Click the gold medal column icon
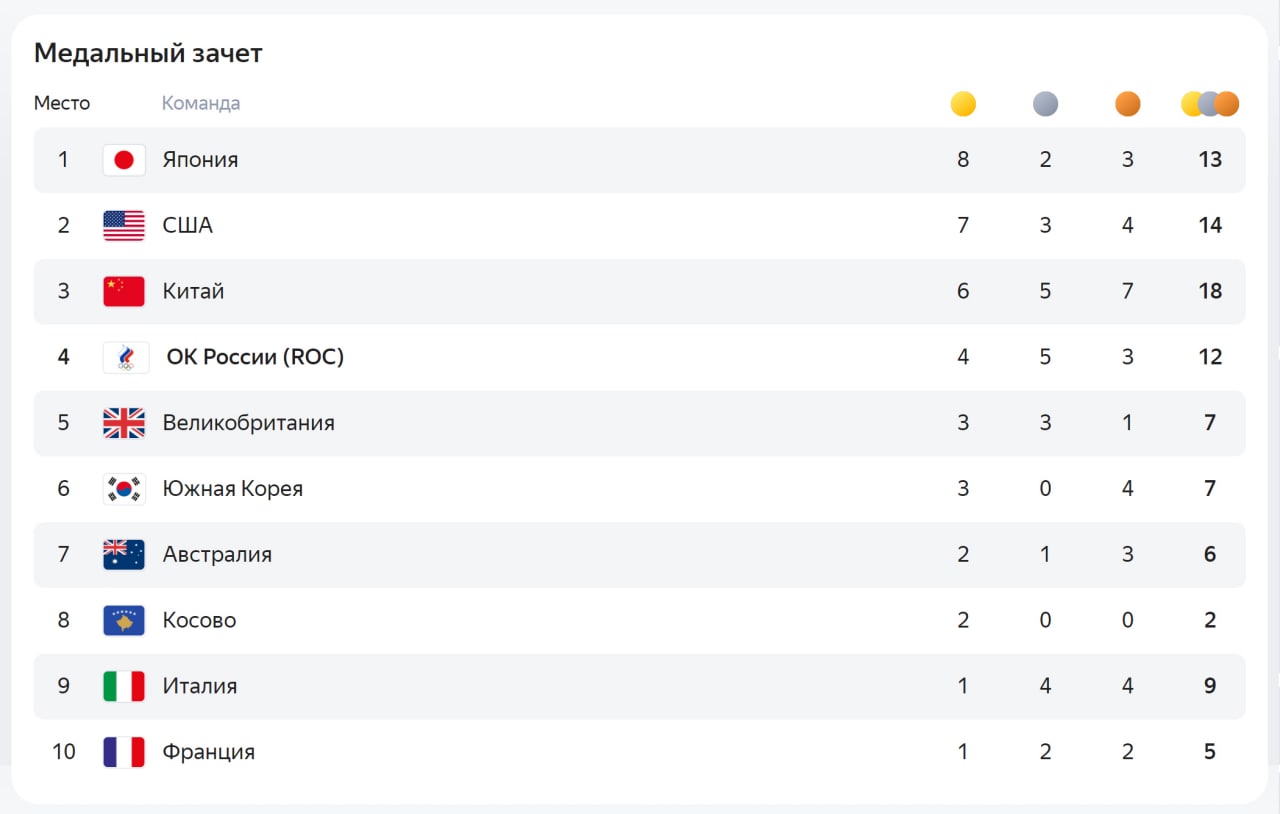1280x814 pixels. tap(963, 104)
